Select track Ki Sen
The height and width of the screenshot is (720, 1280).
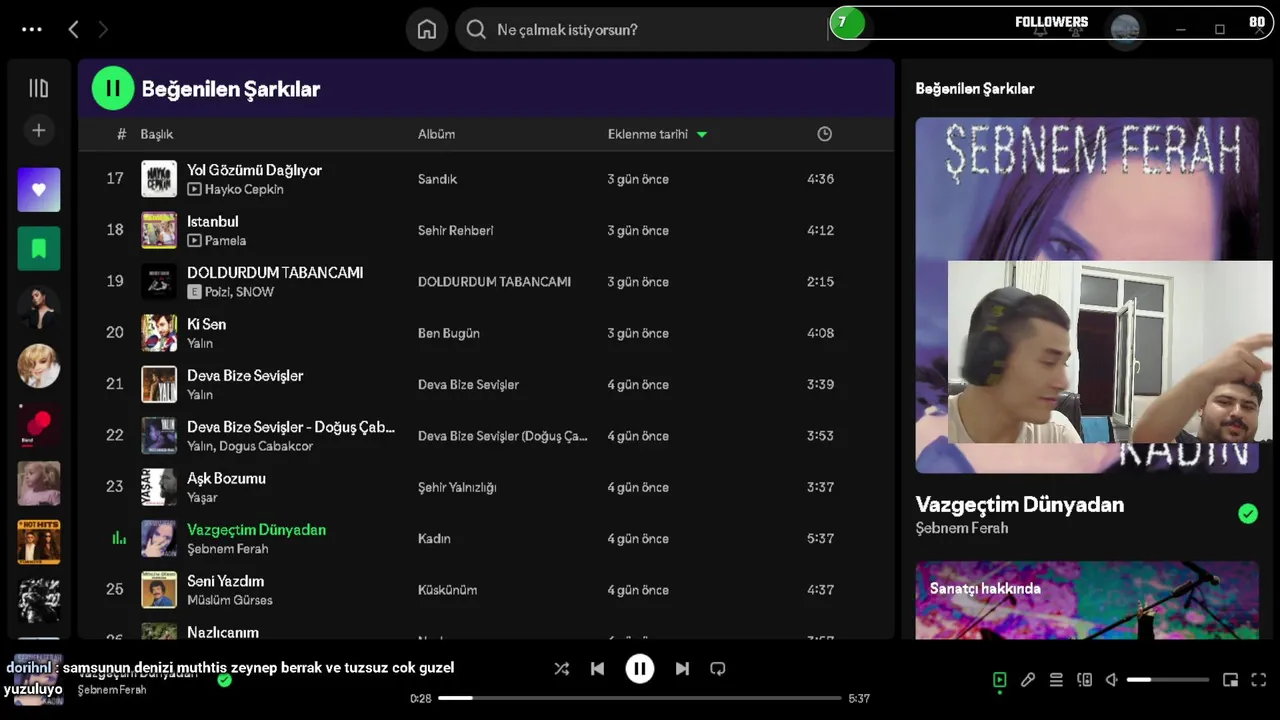[207, 324]
